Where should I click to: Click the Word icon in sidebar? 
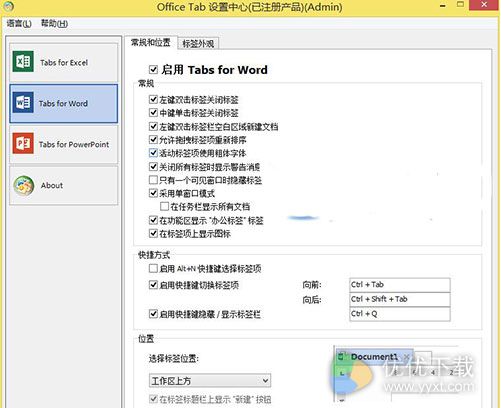pyautogui.click(x=23, y=103)
